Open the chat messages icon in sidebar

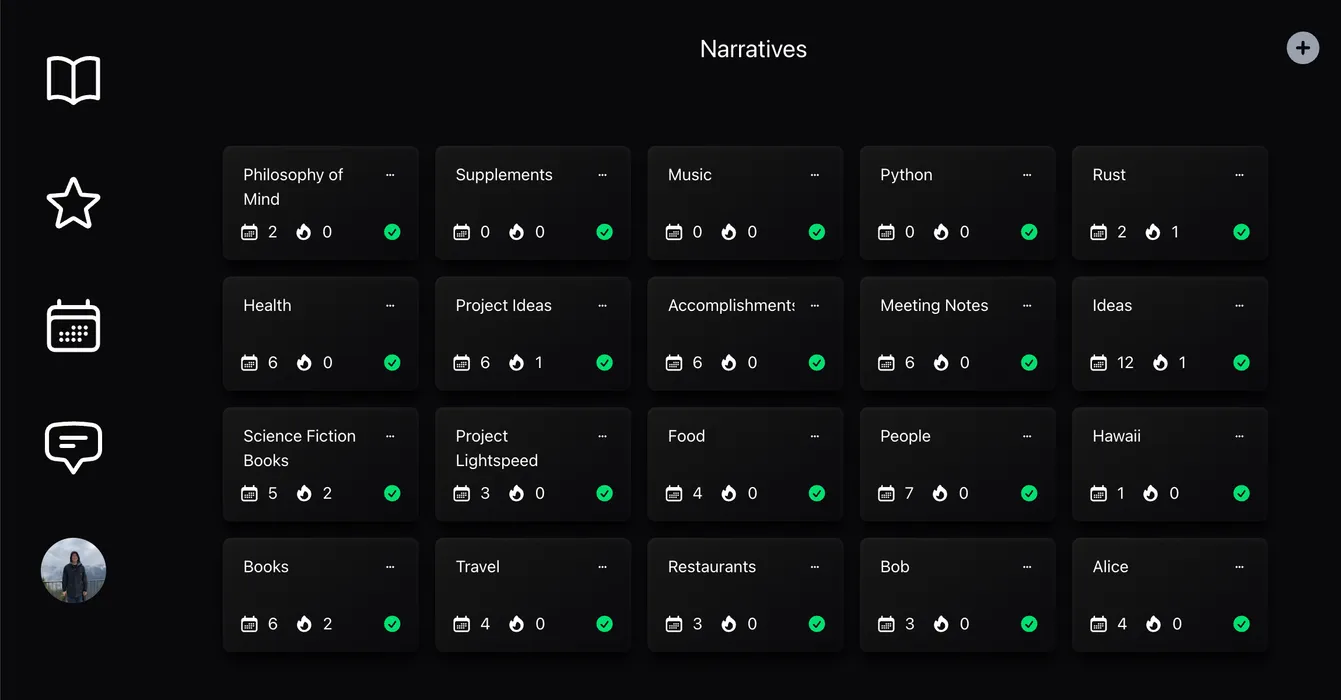[73, 447]
